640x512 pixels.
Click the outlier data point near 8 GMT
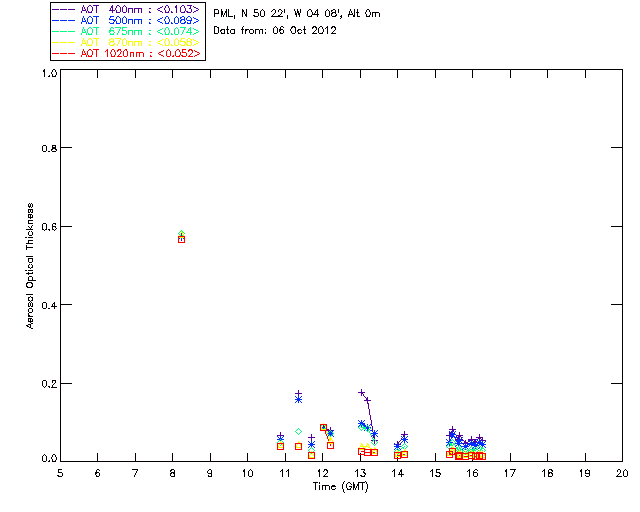pyautogui.click(x=182, y=237)
